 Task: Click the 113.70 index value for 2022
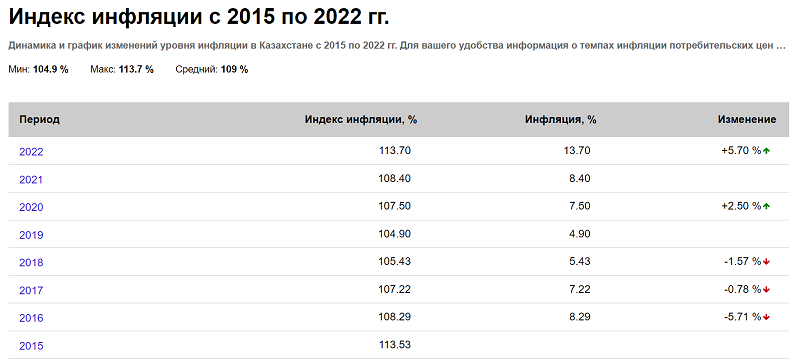[x=395, y=150]
